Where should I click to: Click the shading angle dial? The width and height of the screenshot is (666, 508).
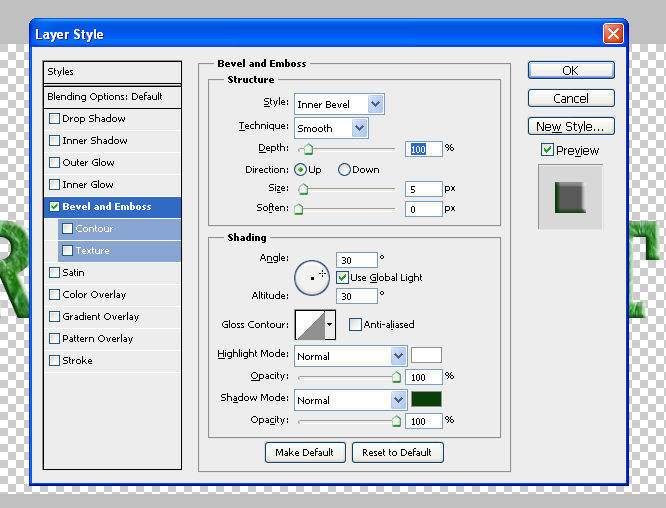[x=312, y=277]
